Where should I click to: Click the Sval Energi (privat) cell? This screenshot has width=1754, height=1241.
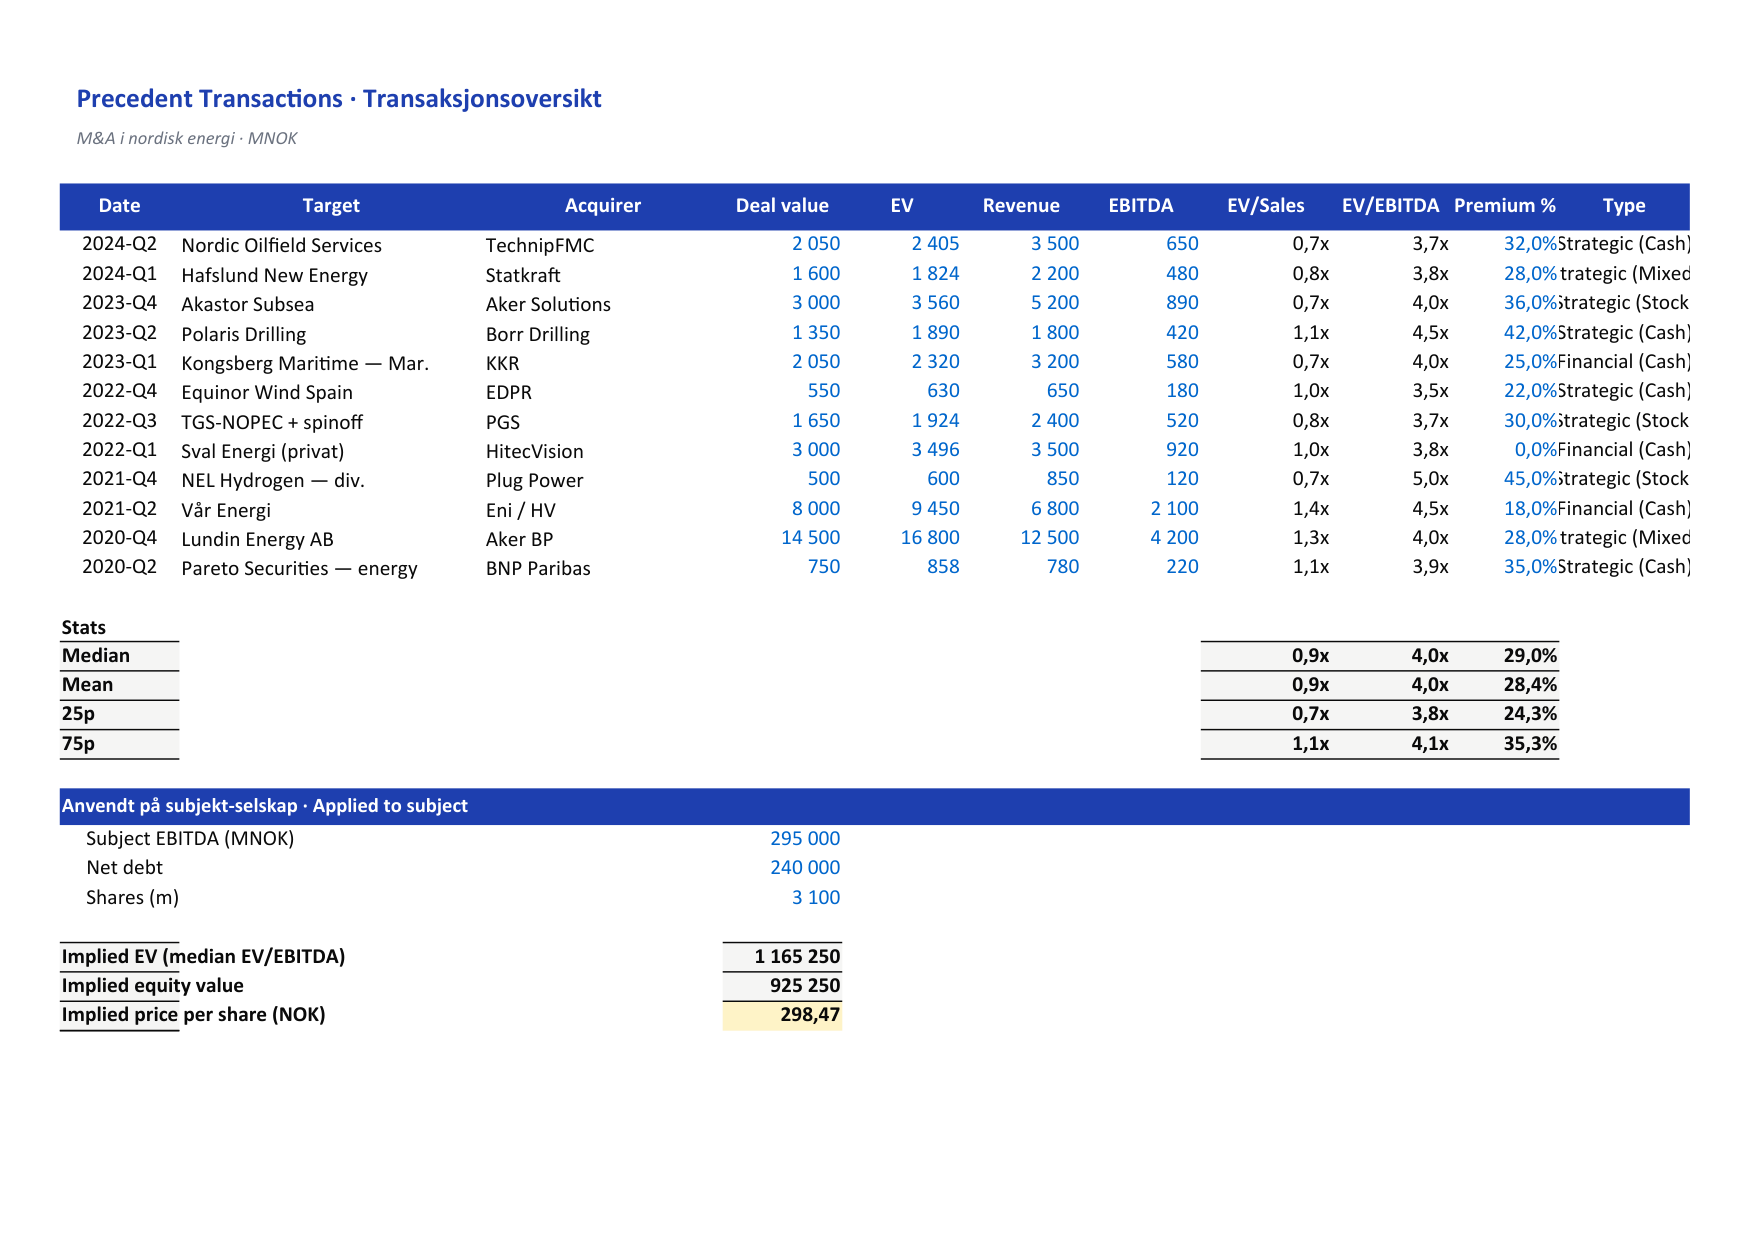(262, 451)
